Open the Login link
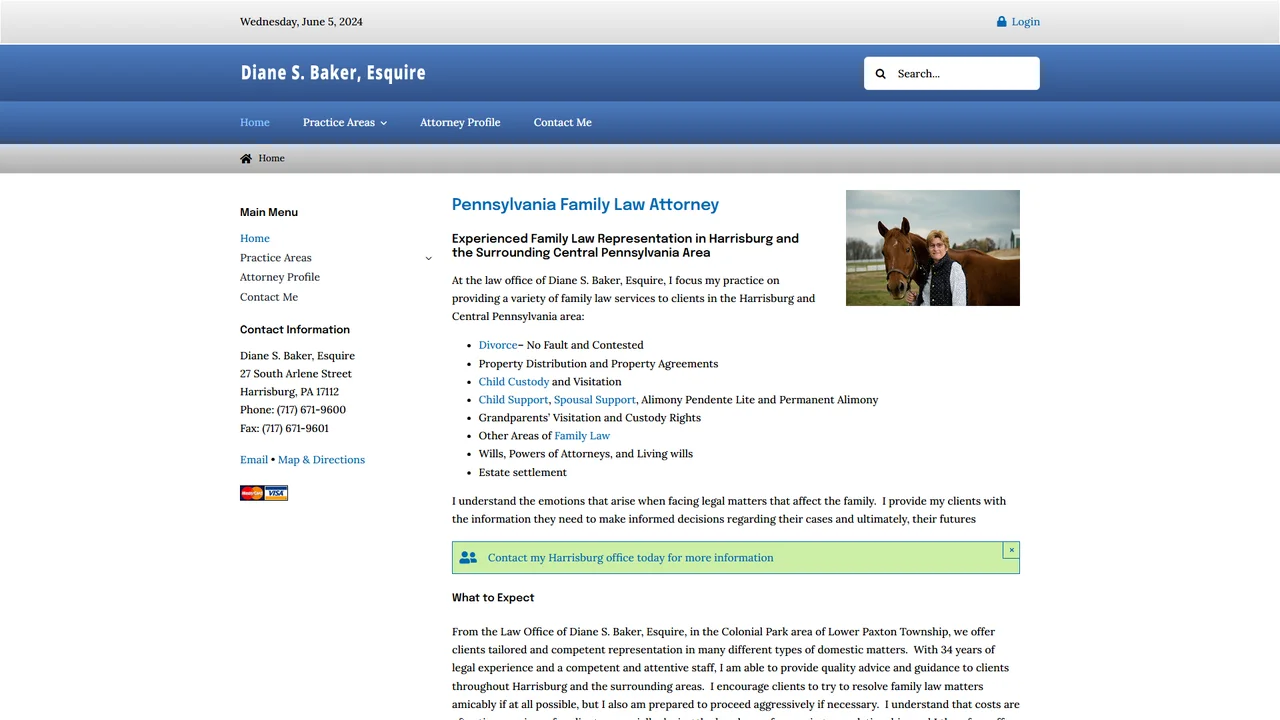Viewport: 1280px width, 720px height. coord(1026,22)
